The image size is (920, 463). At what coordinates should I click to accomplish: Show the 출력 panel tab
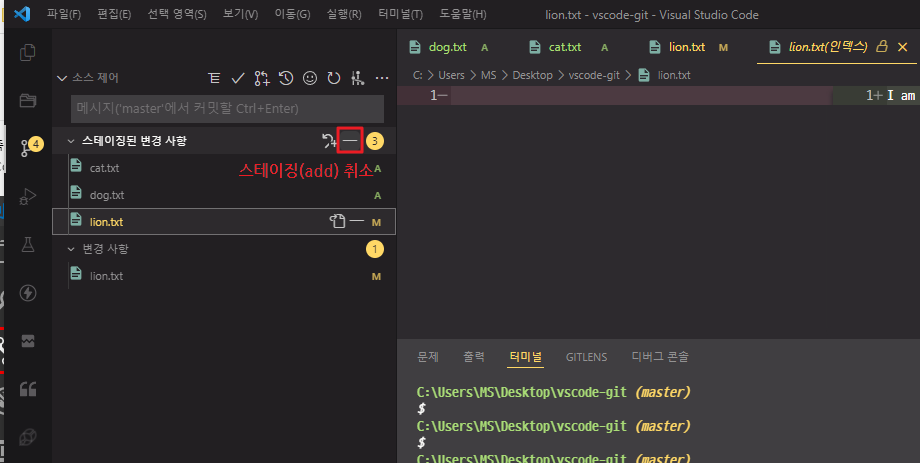[x=474, y=357]
